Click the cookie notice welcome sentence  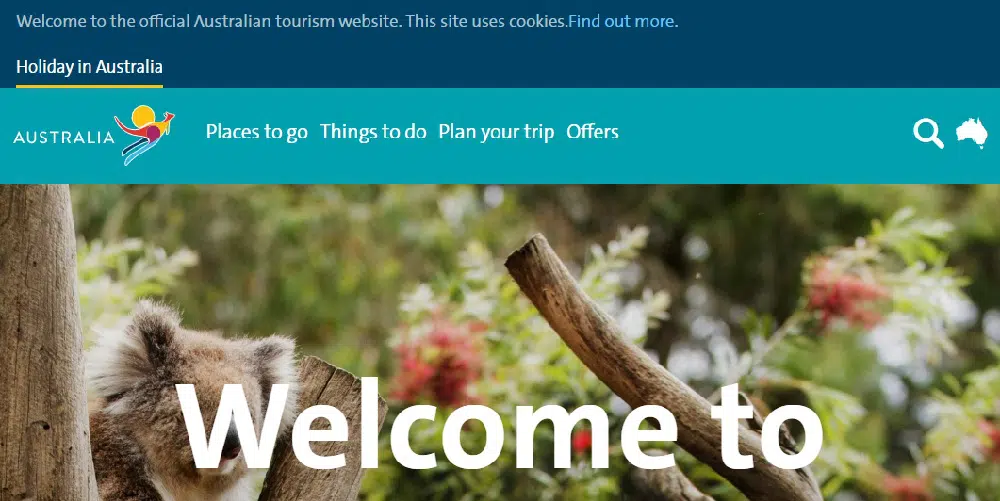pos(291,21)
